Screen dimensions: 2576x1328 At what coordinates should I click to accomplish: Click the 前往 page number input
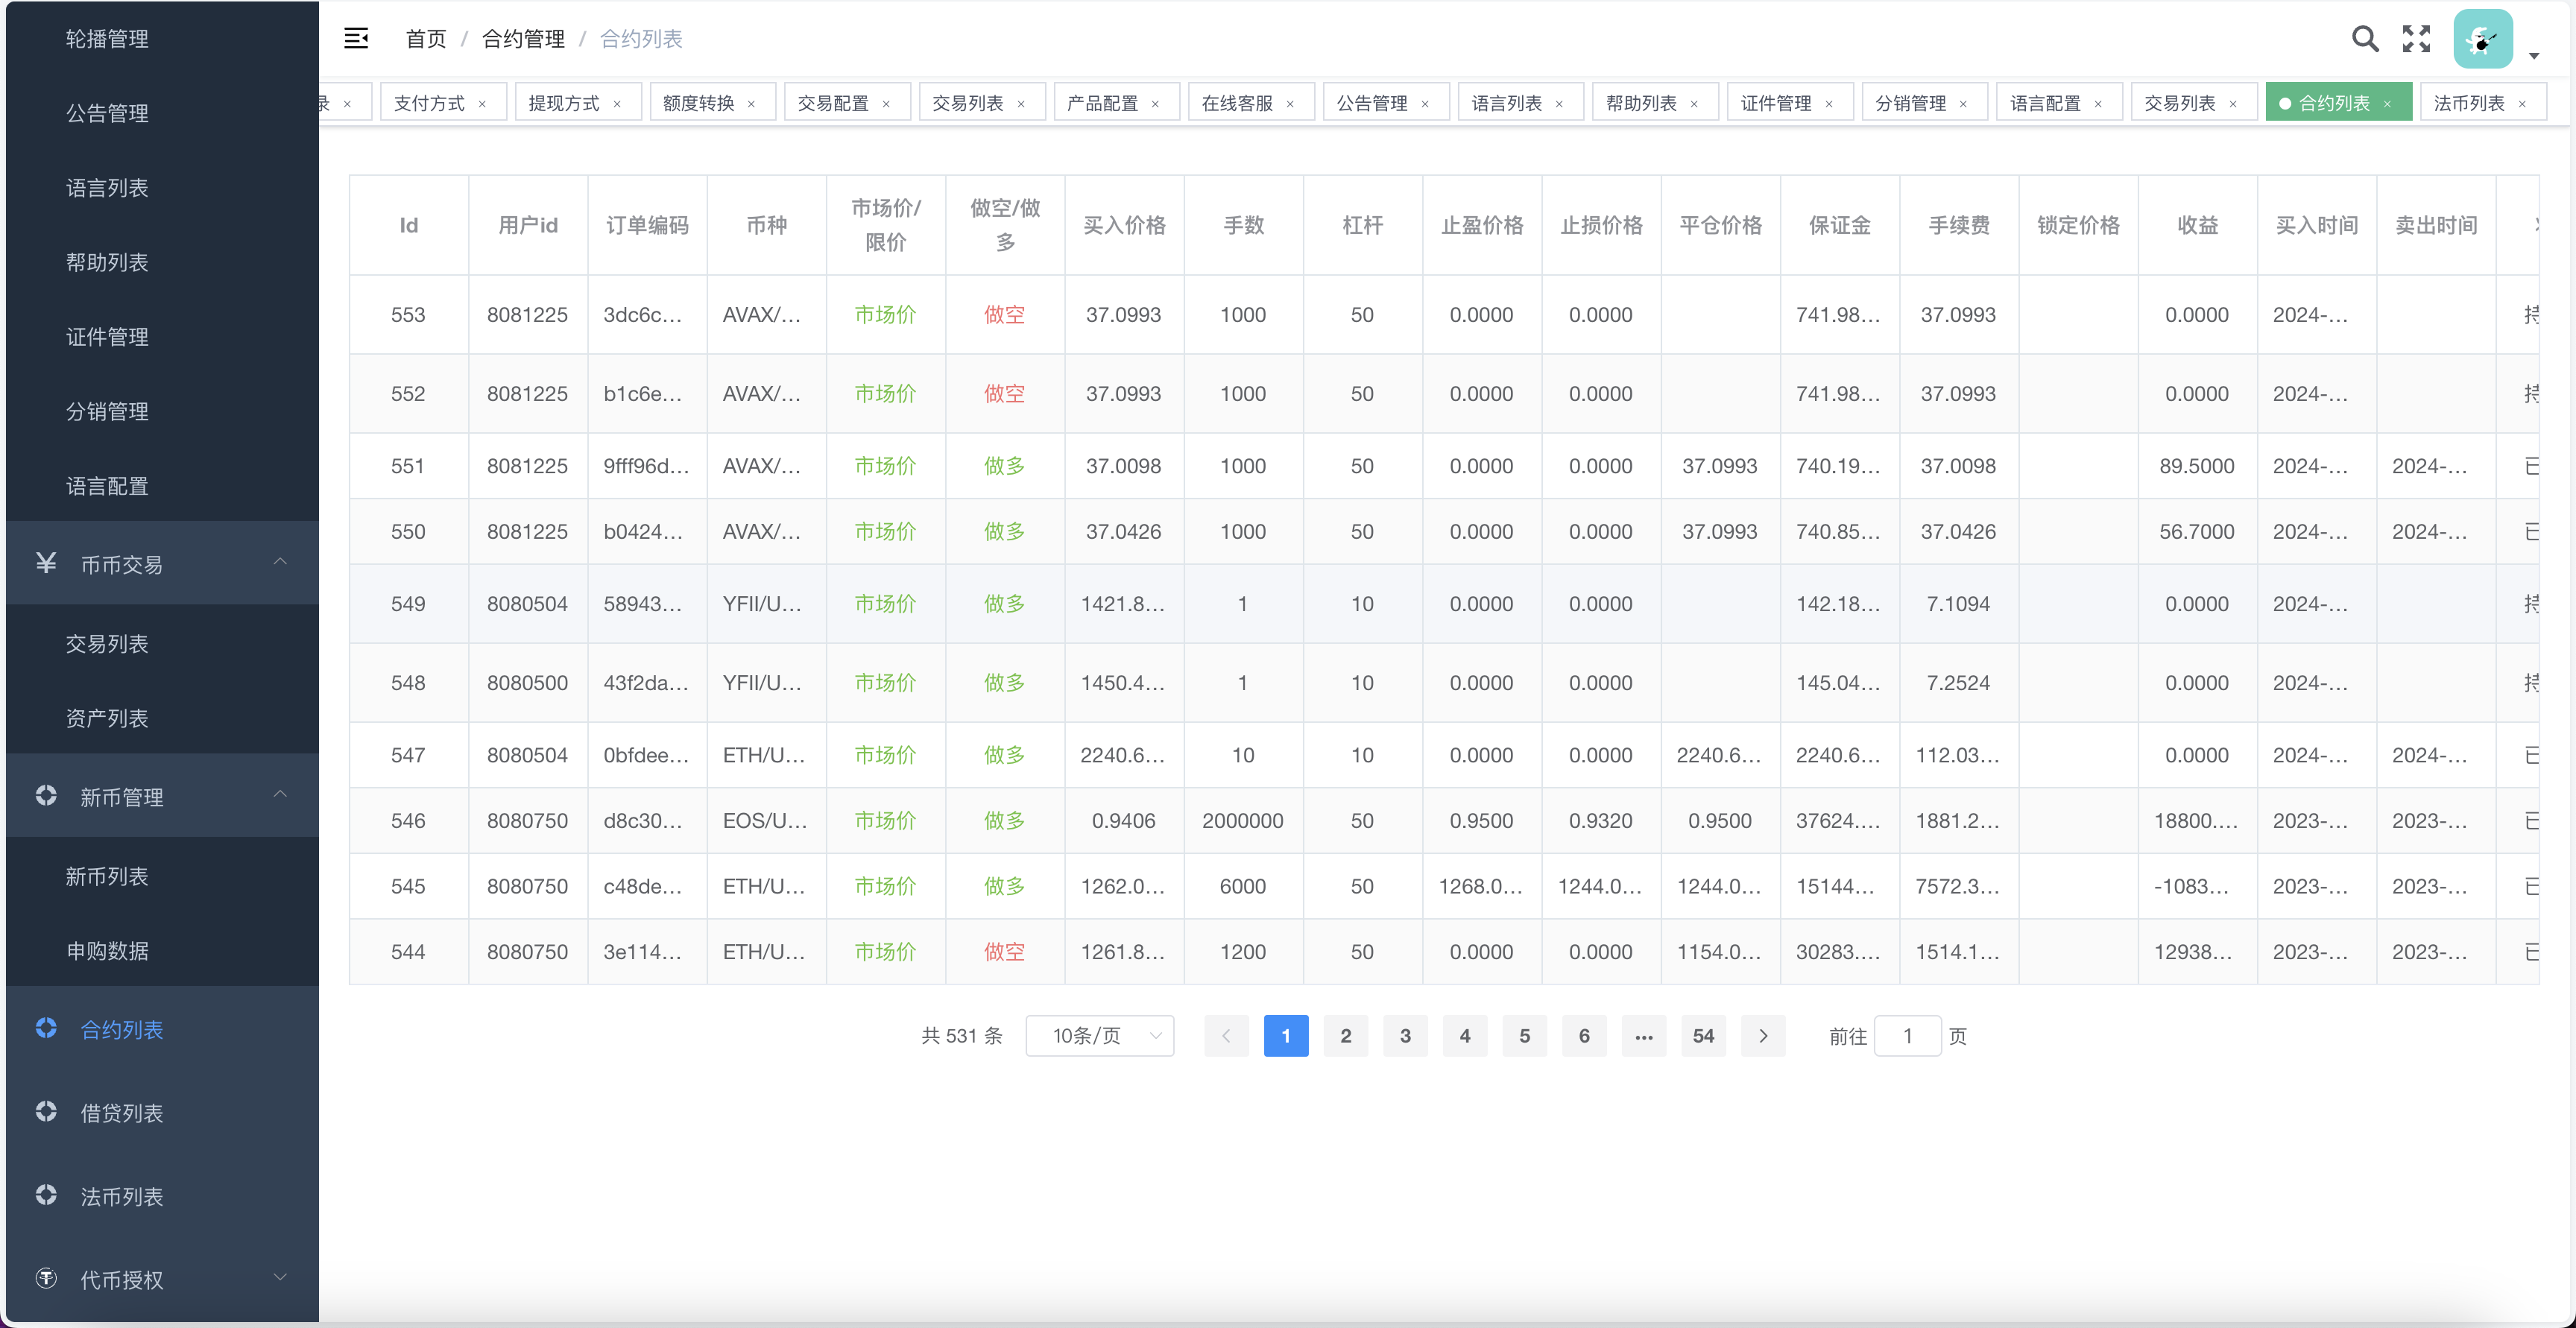coord(1908,1036)
